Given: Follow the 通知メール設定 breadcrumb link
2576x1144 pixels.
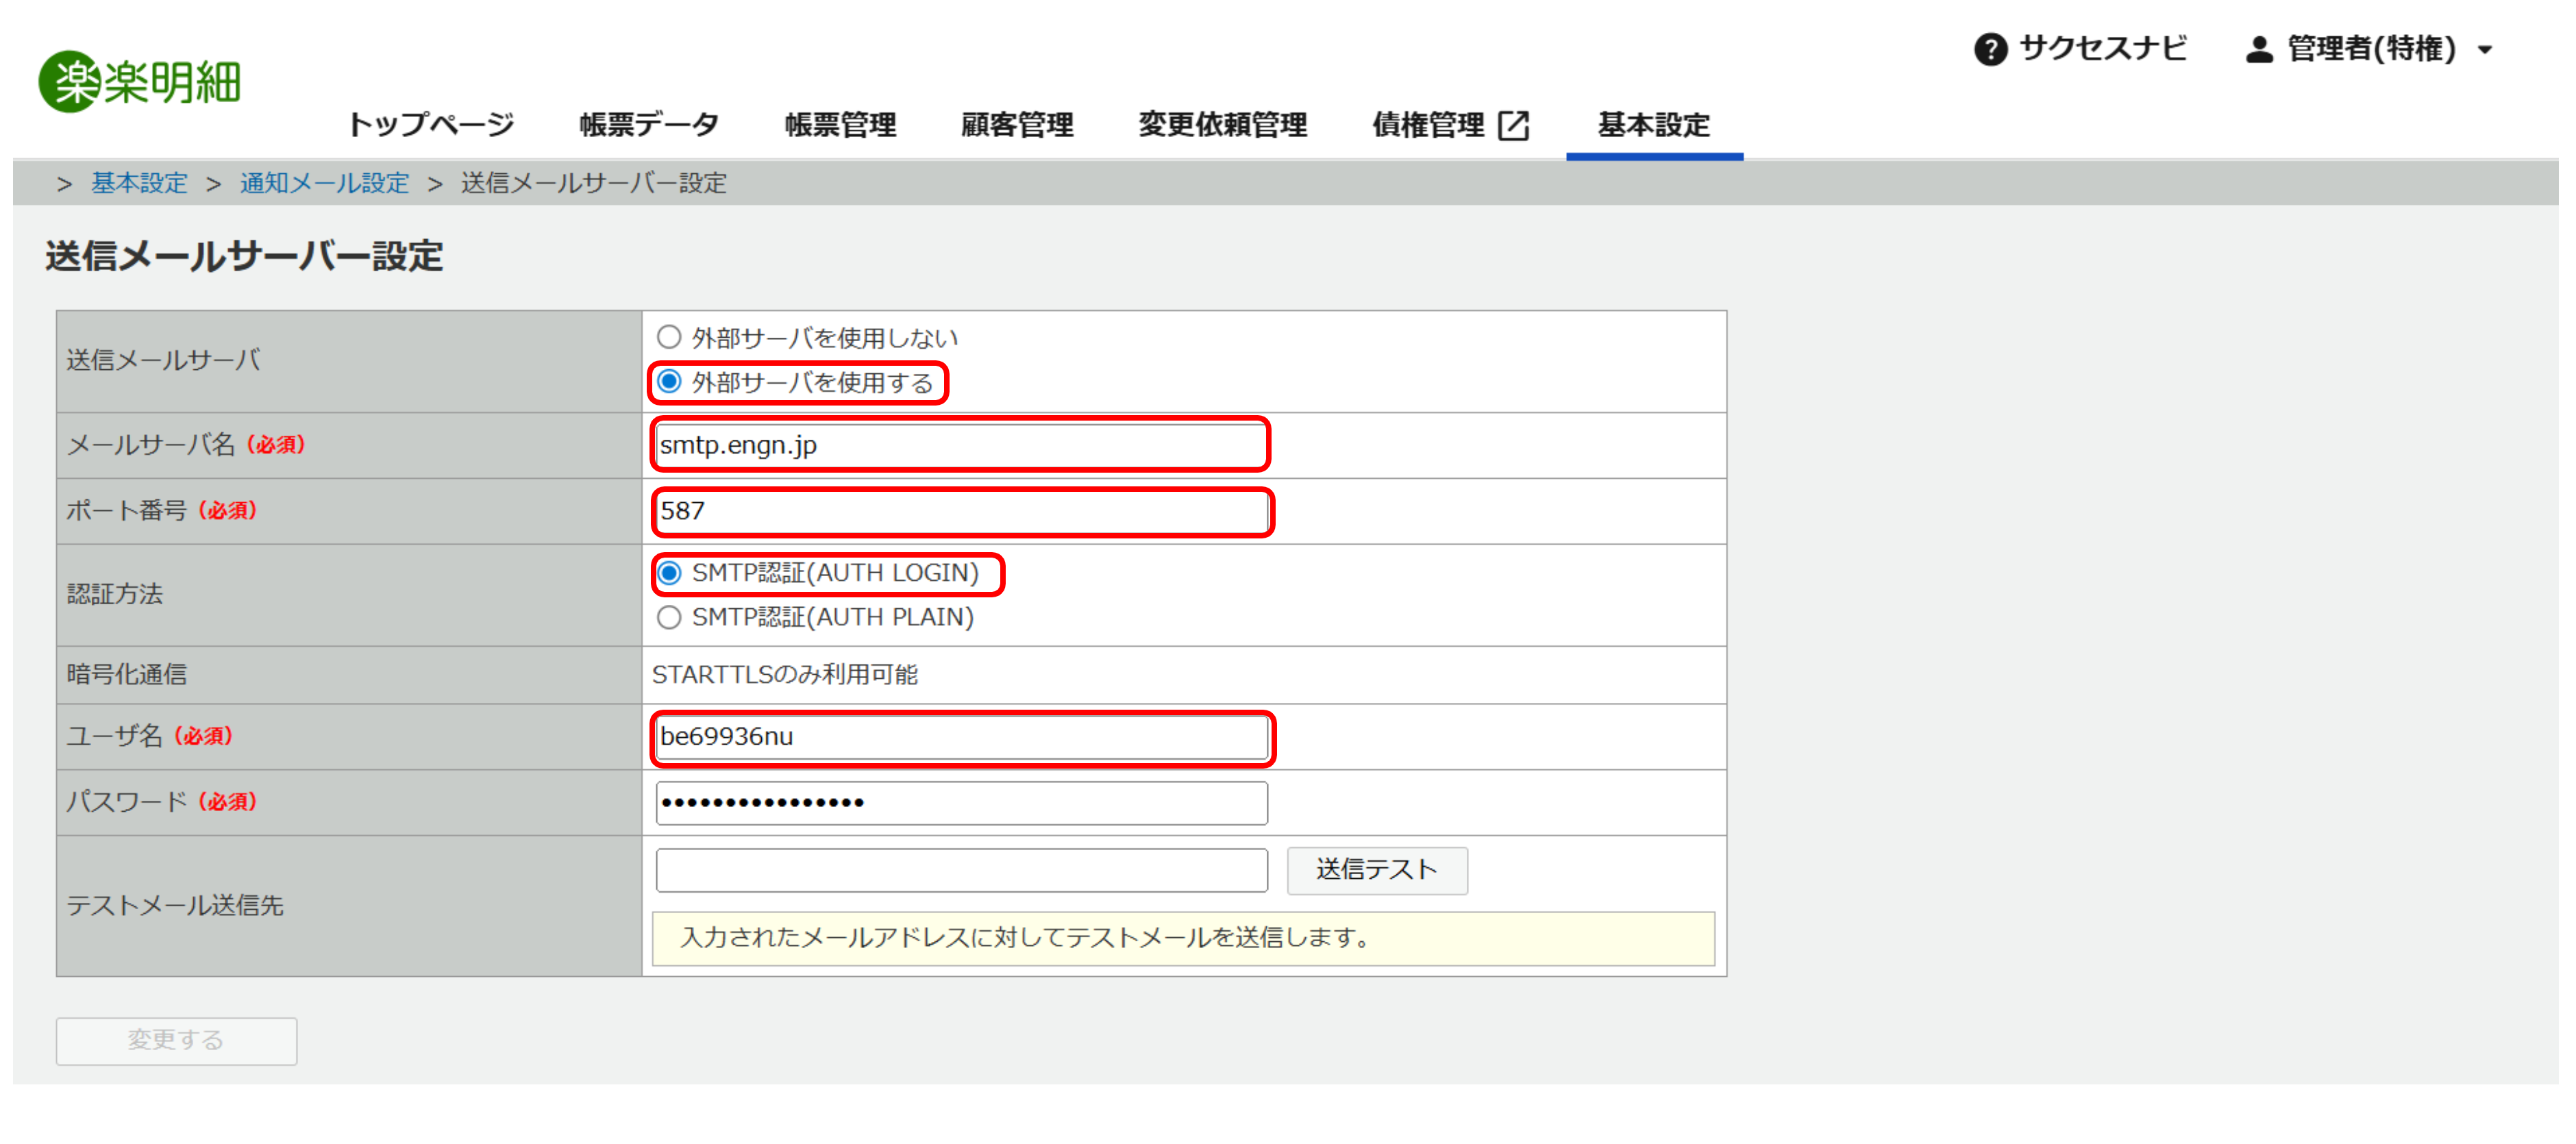Looking at the screenshot, I should pos(324,183).
